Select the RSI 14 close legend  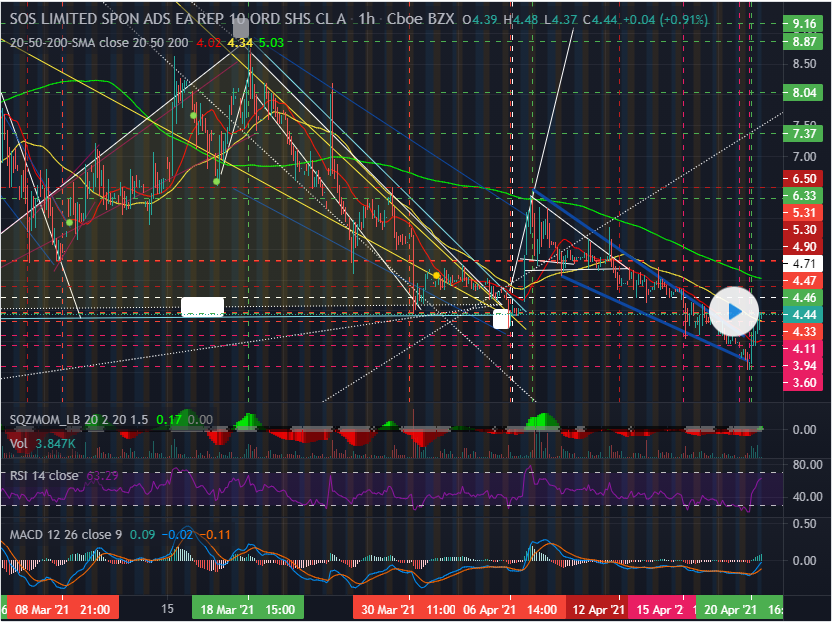click(x=44, y=475)
